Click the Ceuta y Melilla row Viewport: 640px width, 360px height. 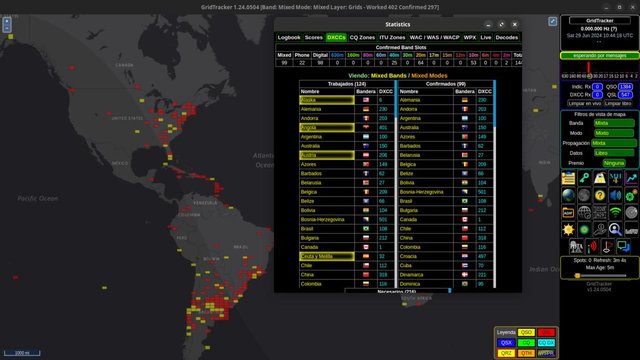[x=327, y=256]
